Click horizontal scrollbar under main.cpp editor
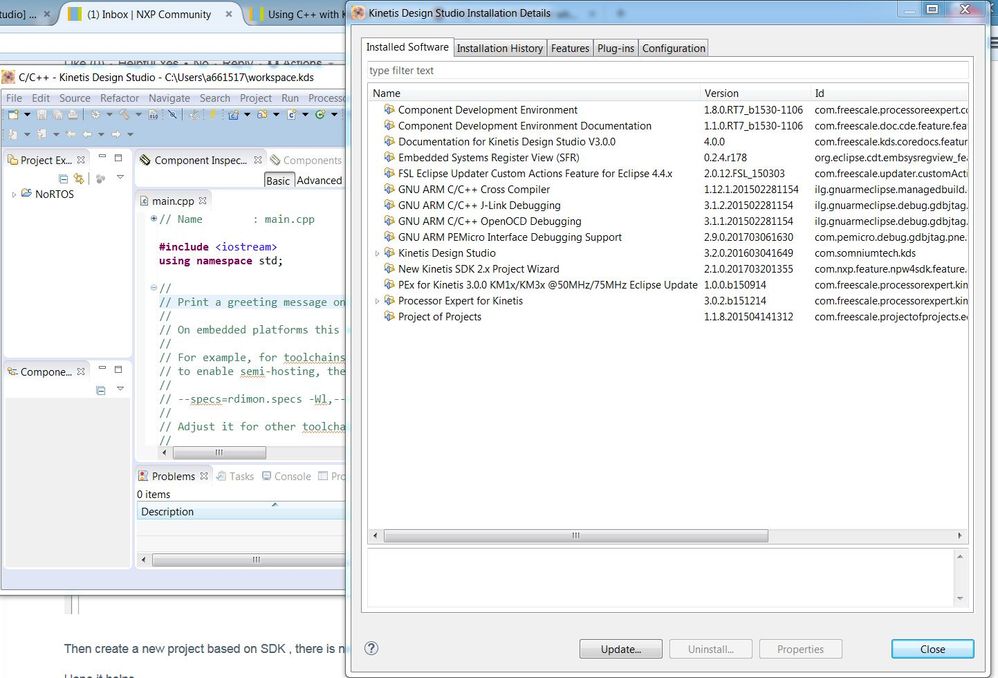 [219, 453]
